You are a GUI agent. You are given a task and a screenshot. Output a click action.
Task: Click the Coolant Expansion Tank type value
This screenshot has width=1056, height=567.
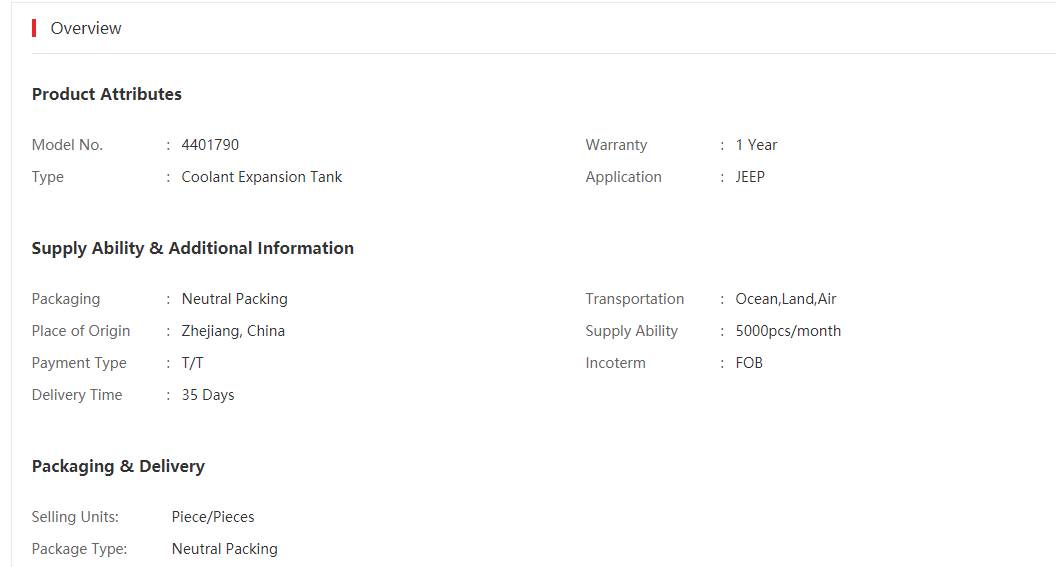[x=261, y=177]
